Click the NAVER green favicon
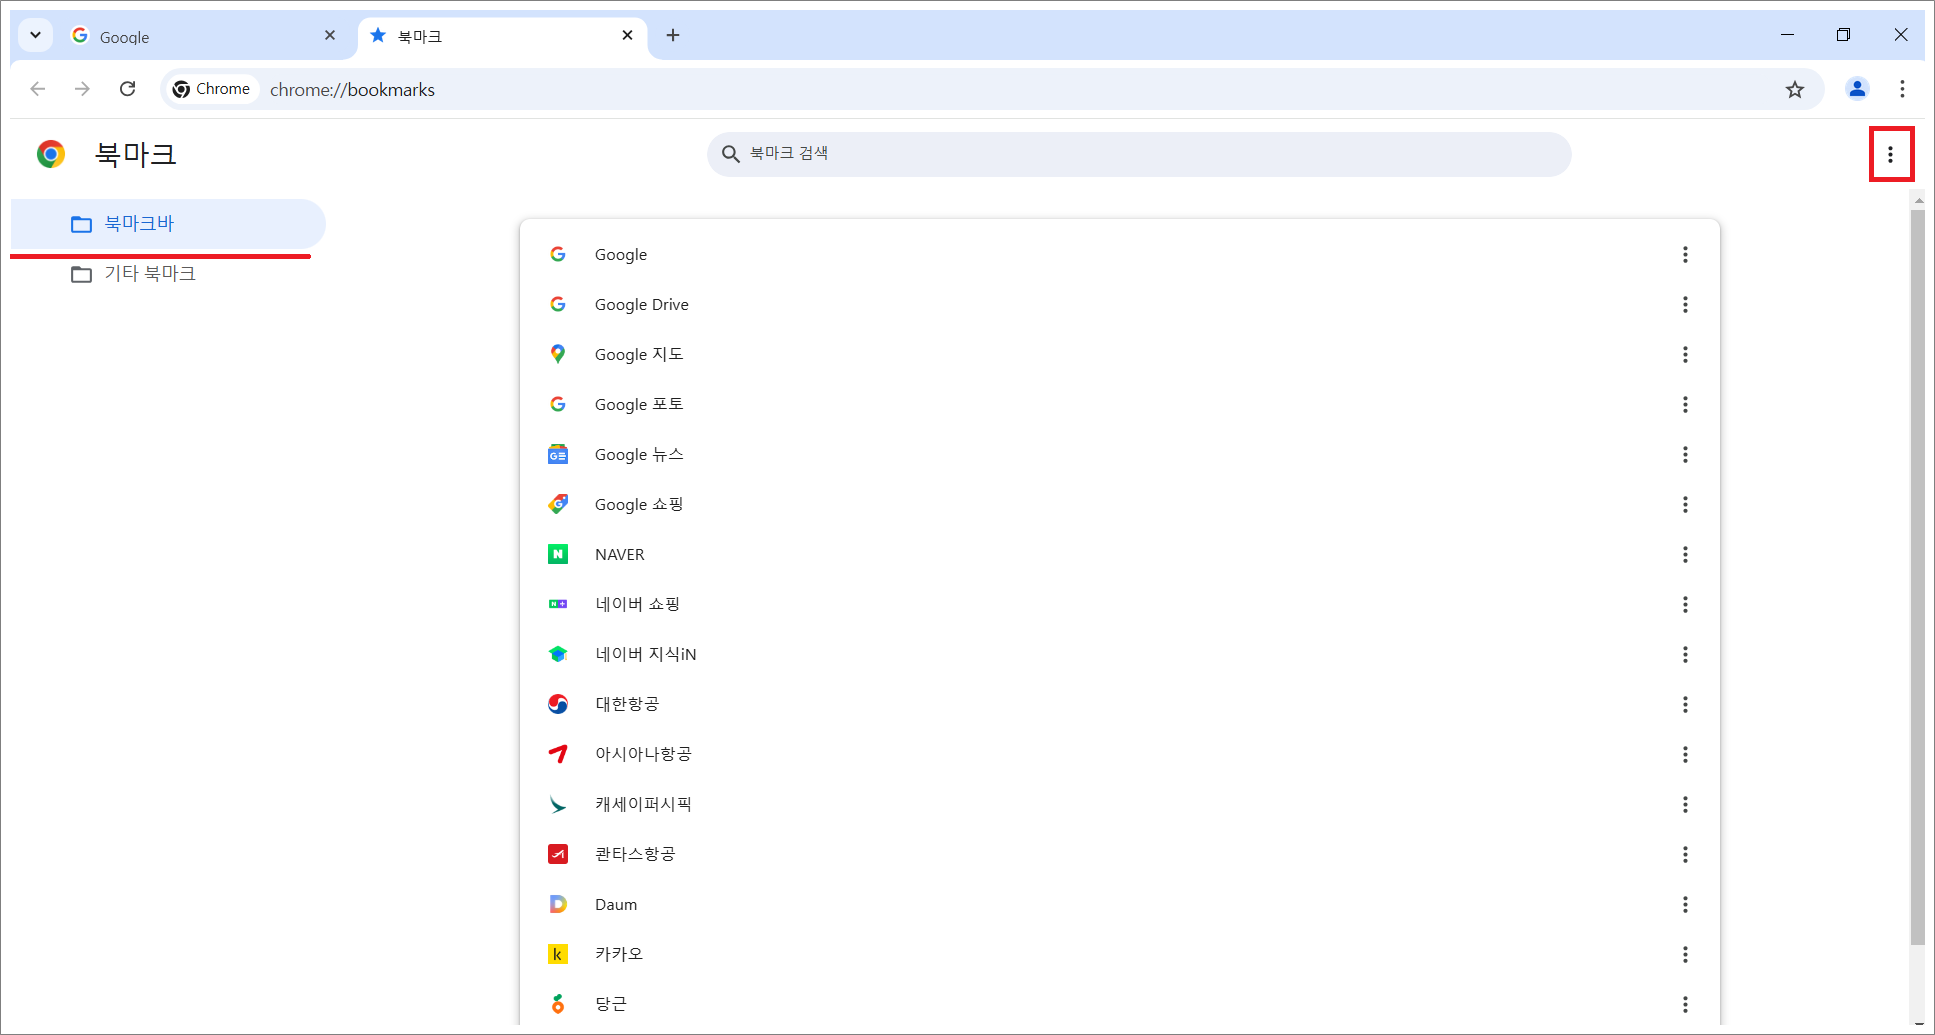Viewport: 1935px width, 1035px height. pyautogui.click(x=558, y=554)
